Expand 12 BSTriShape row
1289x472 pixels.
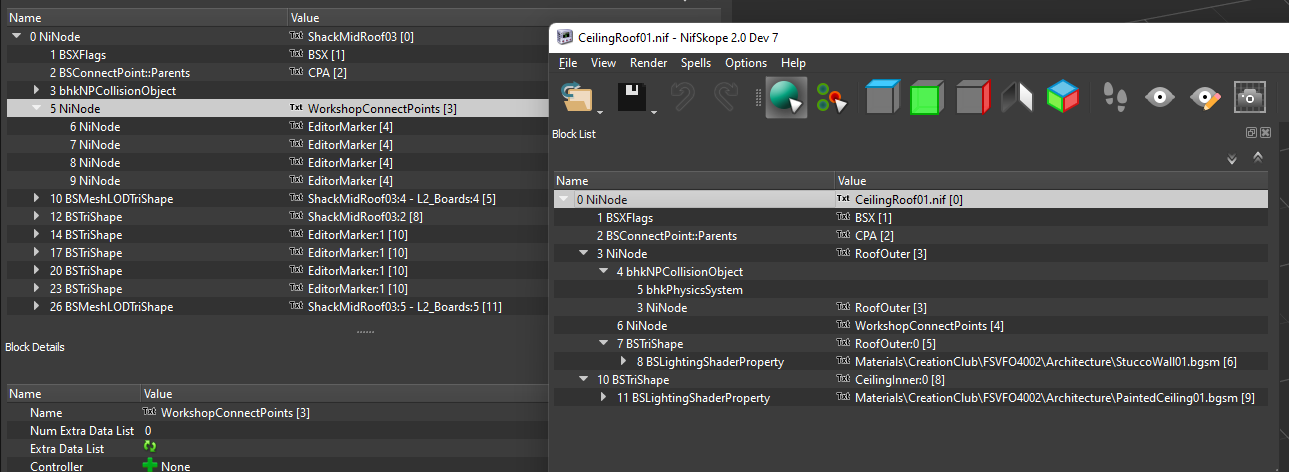click(37, 217)
